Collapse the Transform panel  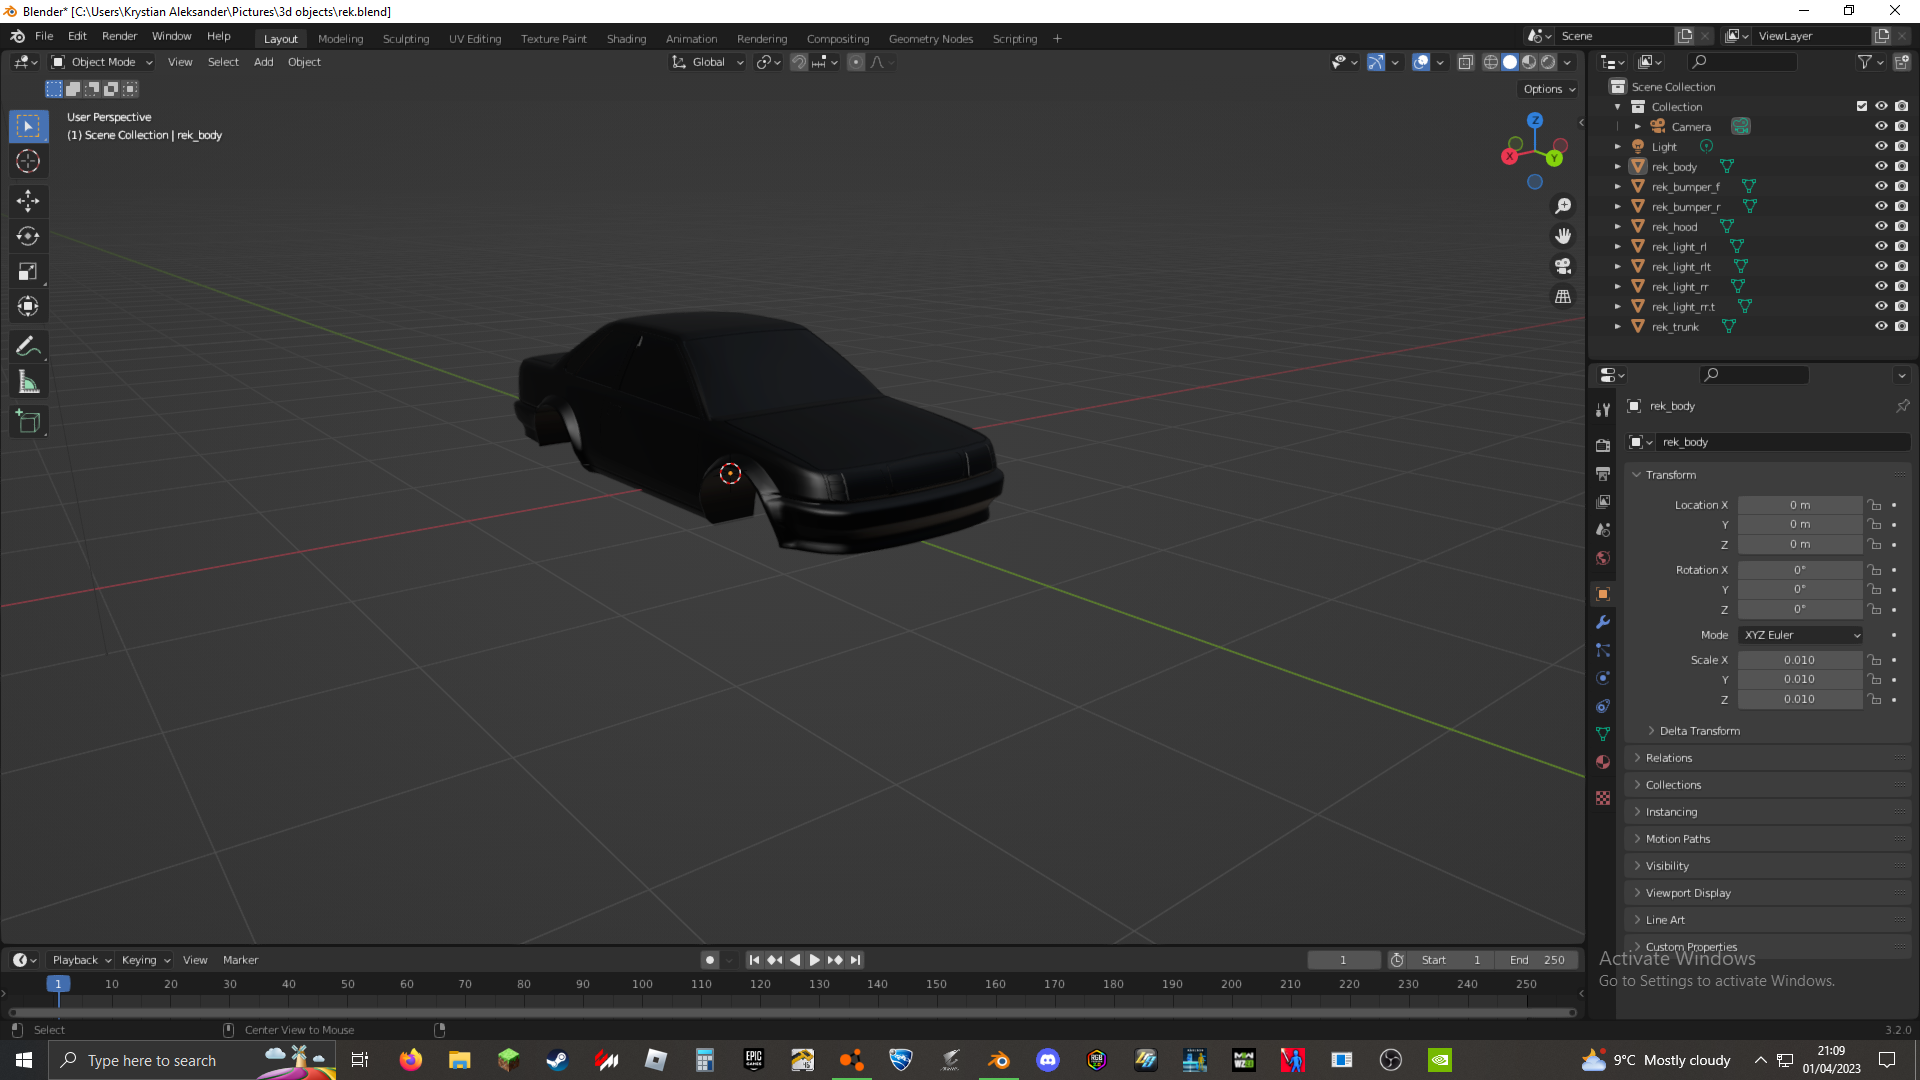[1671, 475]
